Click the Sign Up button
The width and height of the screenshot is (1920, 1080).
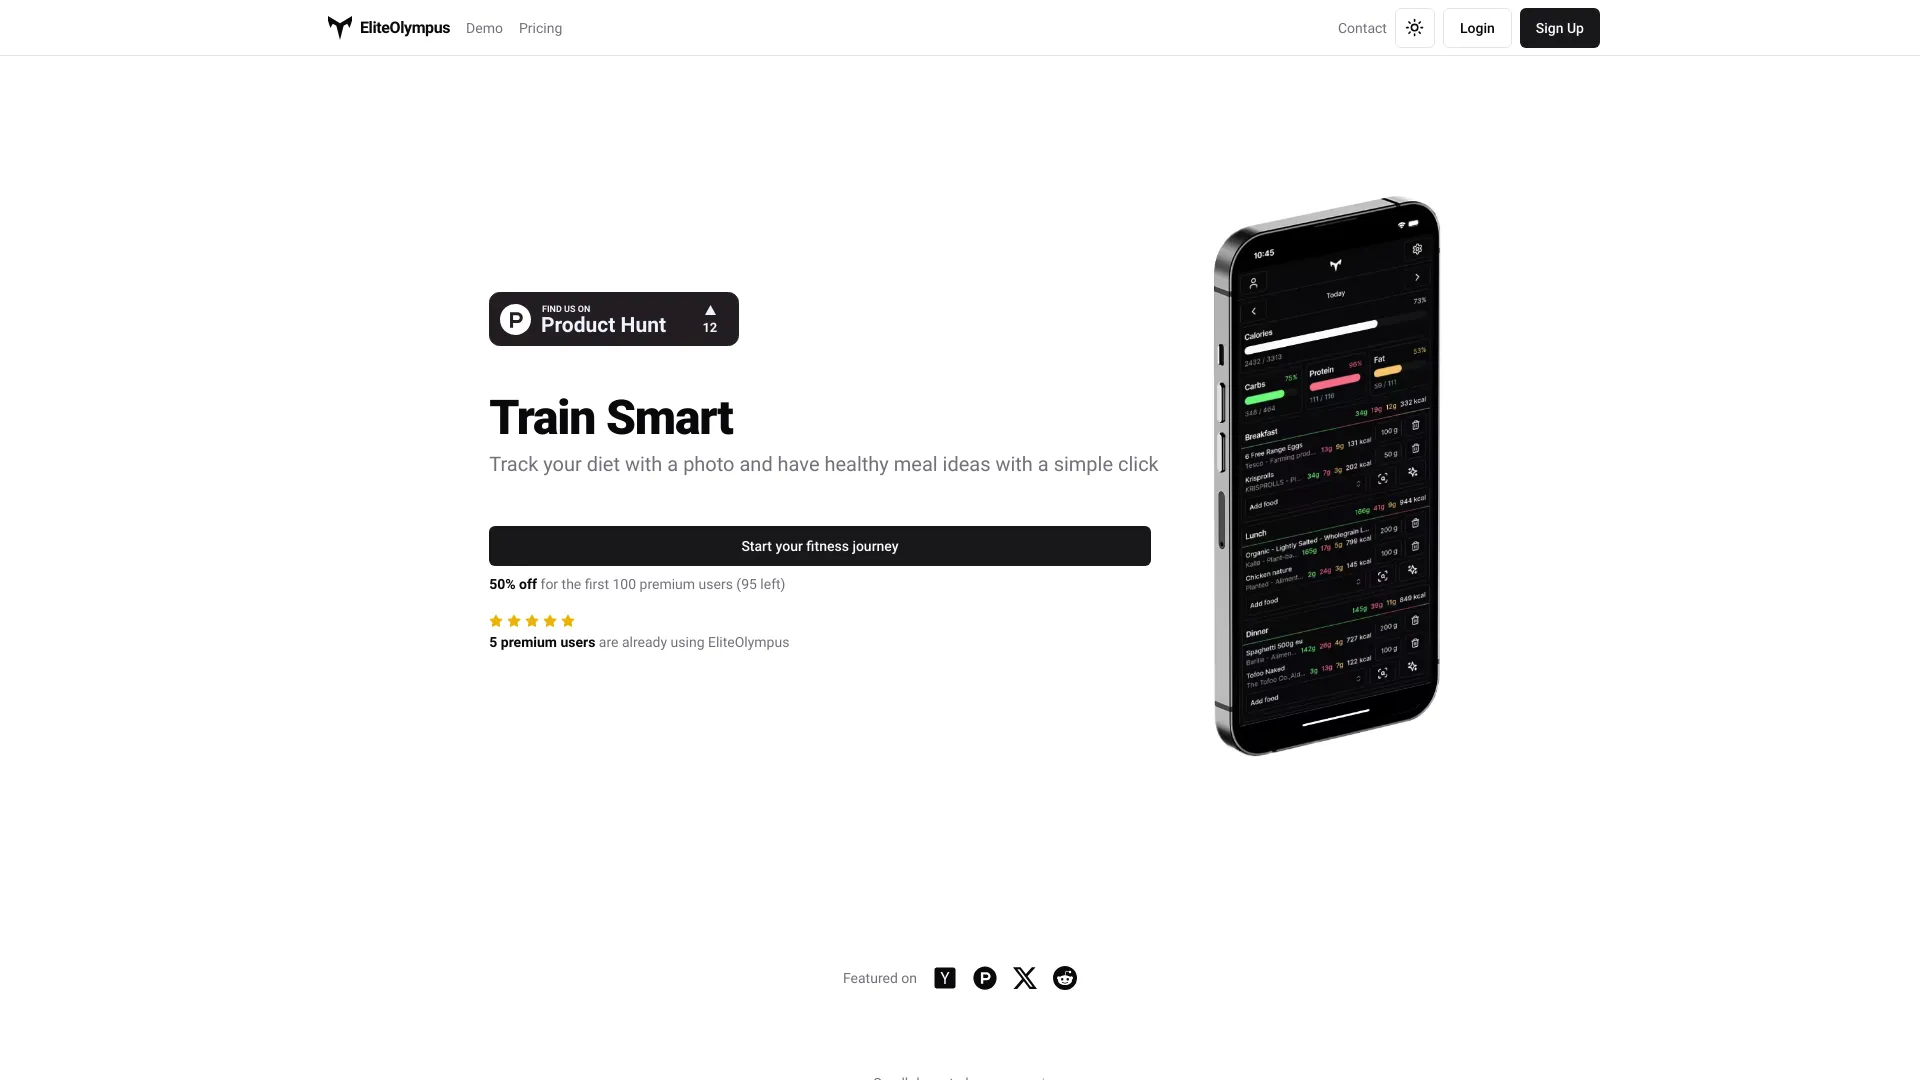(1559, 28)
